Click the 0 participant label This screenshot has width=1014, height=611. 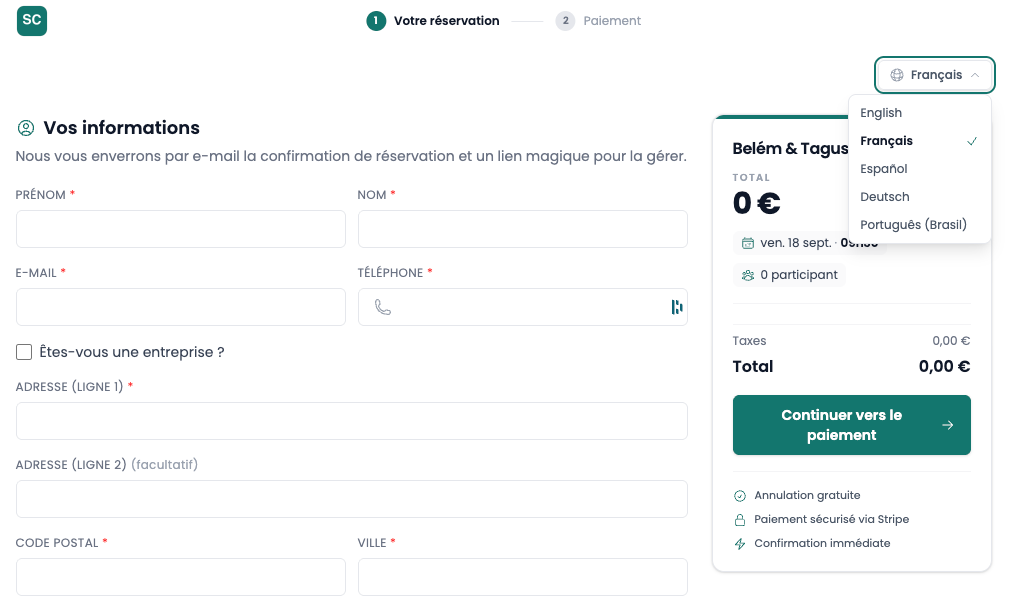pyautogui.click(x=799, y=275)
